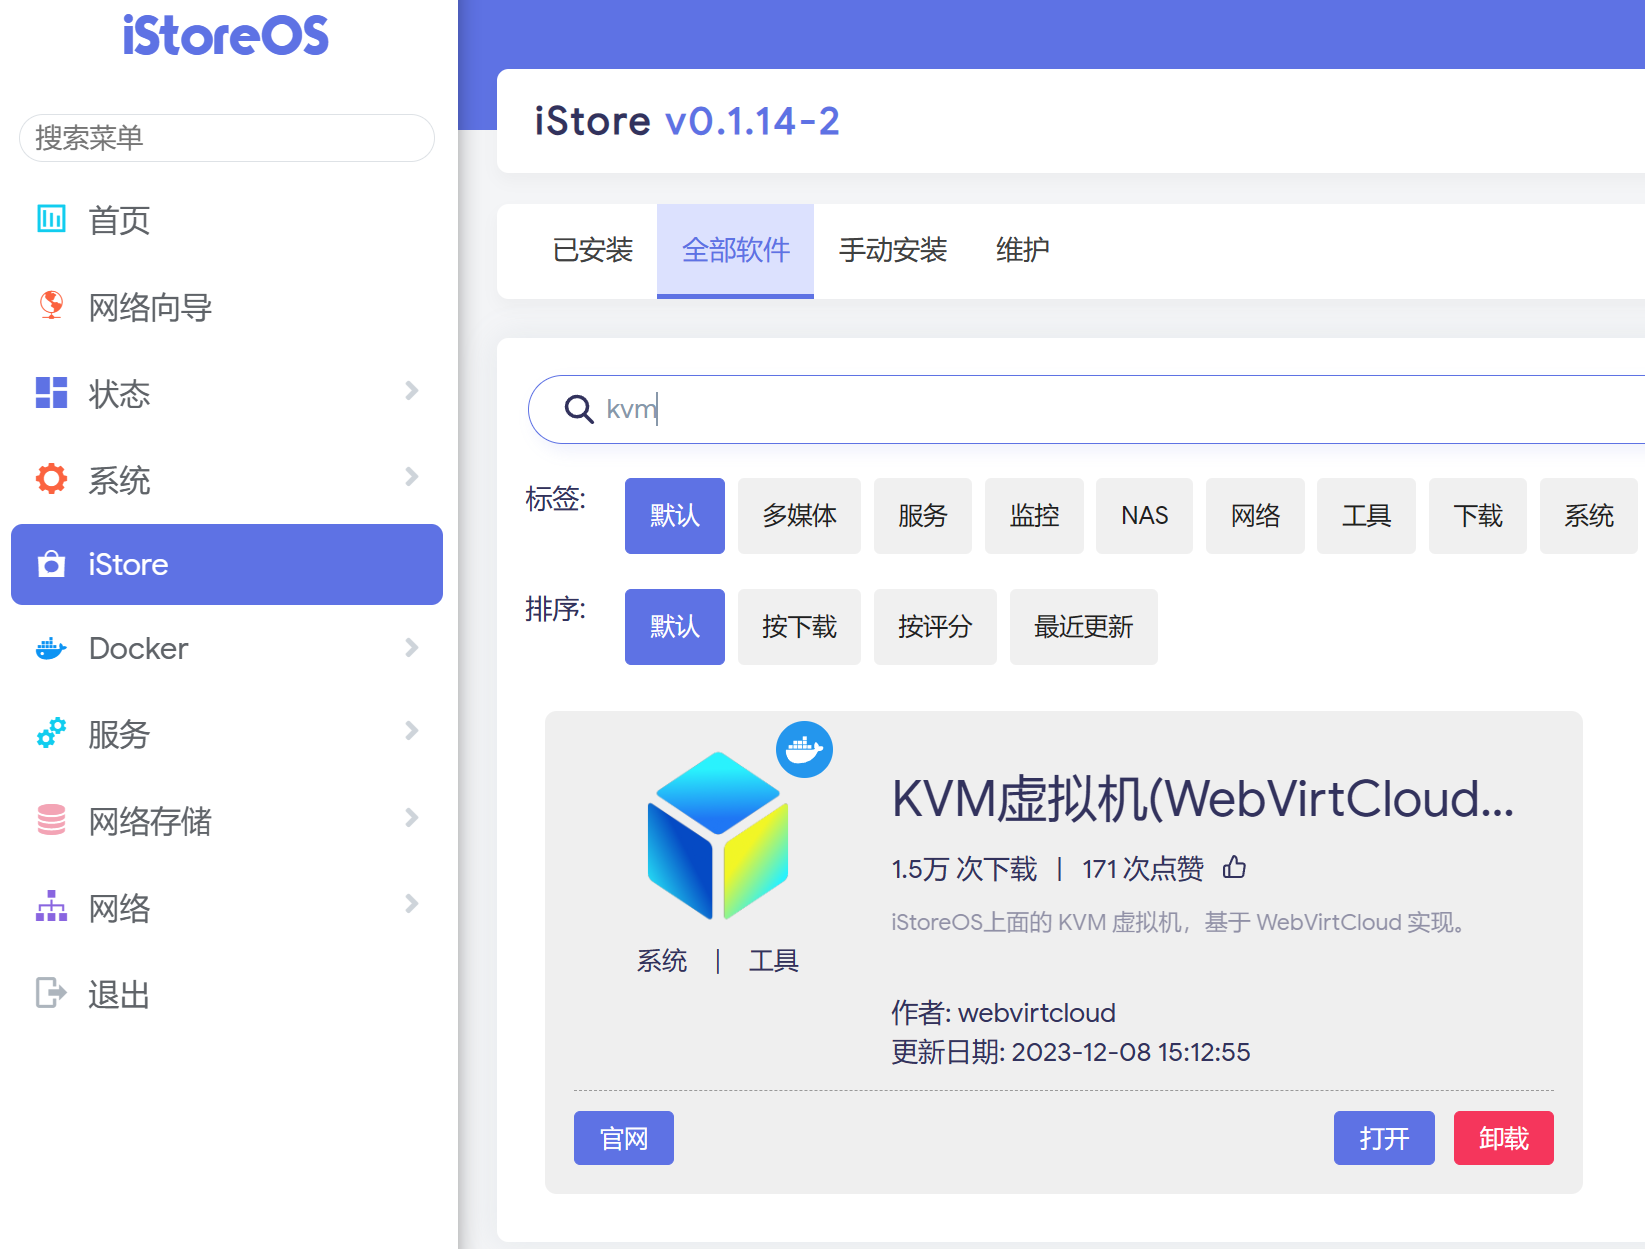Click the 工具 category under KVM icon

coord(774,961)
